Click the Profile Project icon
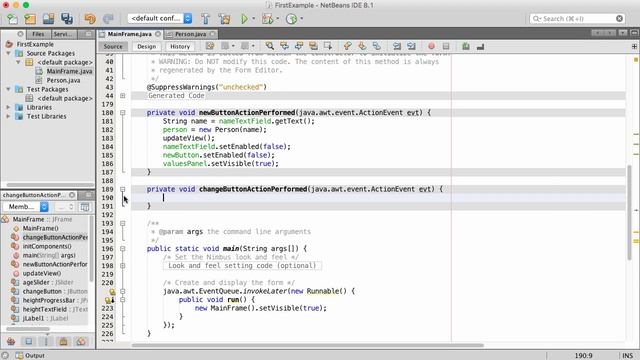 (x=291, y=19)
